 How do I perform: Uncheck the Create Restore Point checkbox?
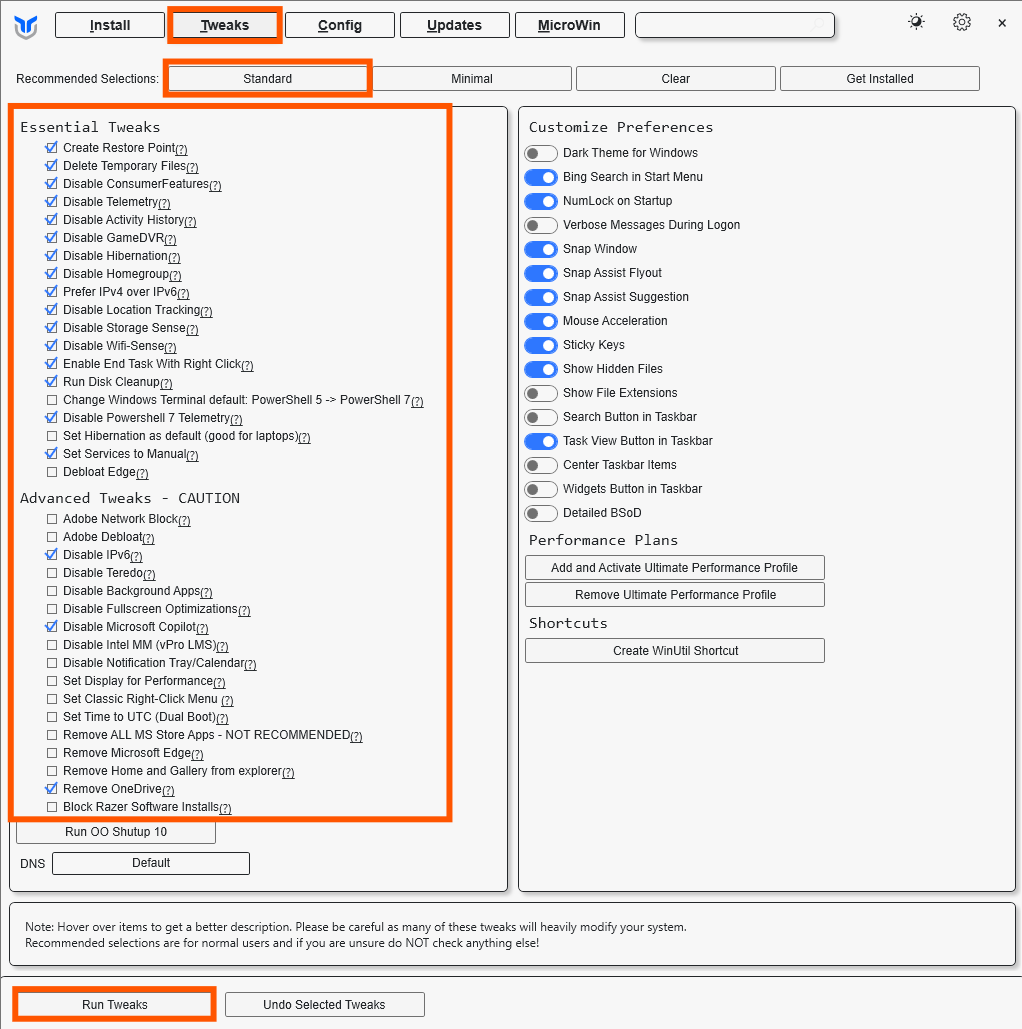(x=52, y=148)
